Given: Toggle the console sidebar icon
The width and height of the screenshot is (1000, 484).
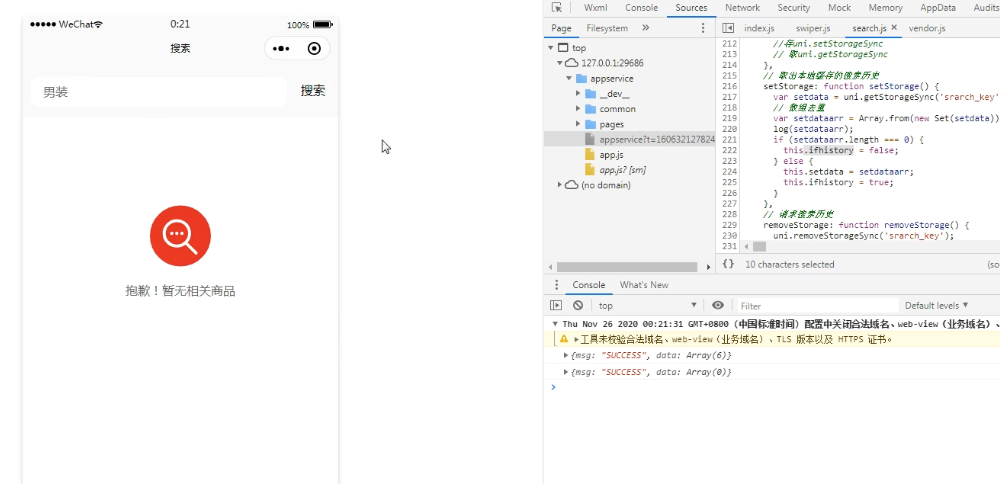Looking at the screenshot, I should [x=556, y=305].
